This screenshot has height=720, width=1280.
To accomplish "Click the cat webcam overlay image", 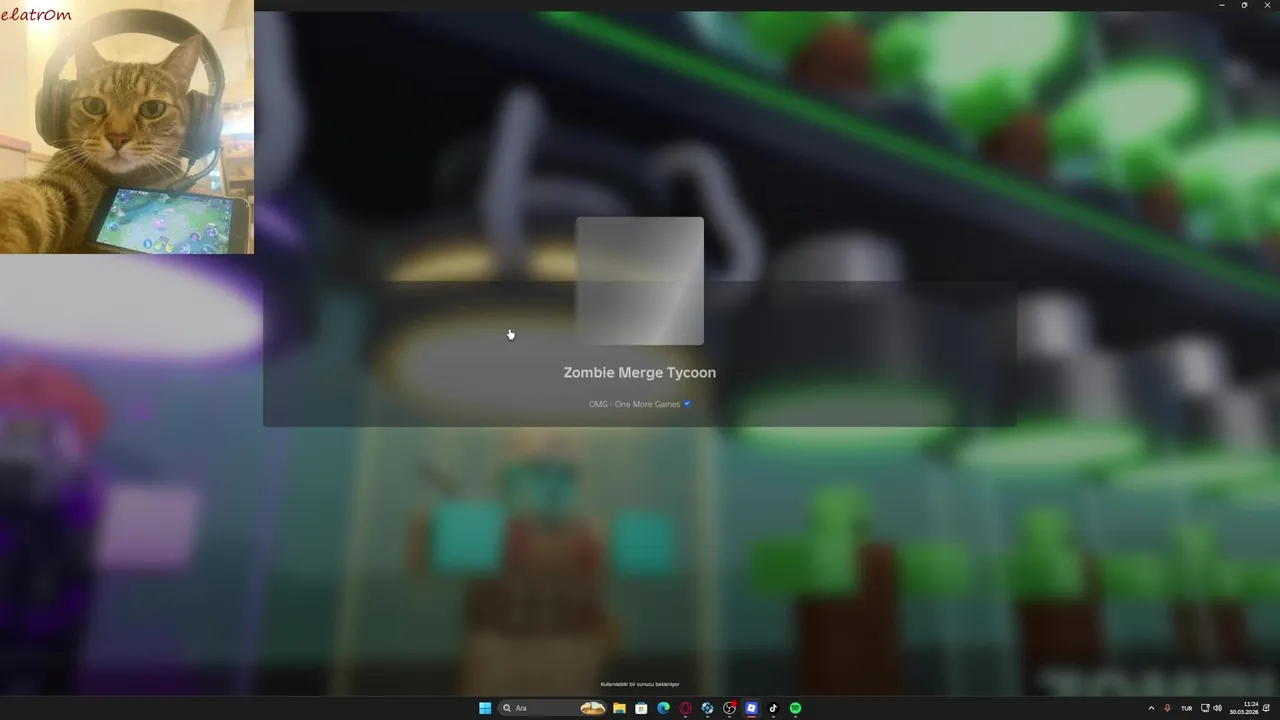I will point(127,127).
